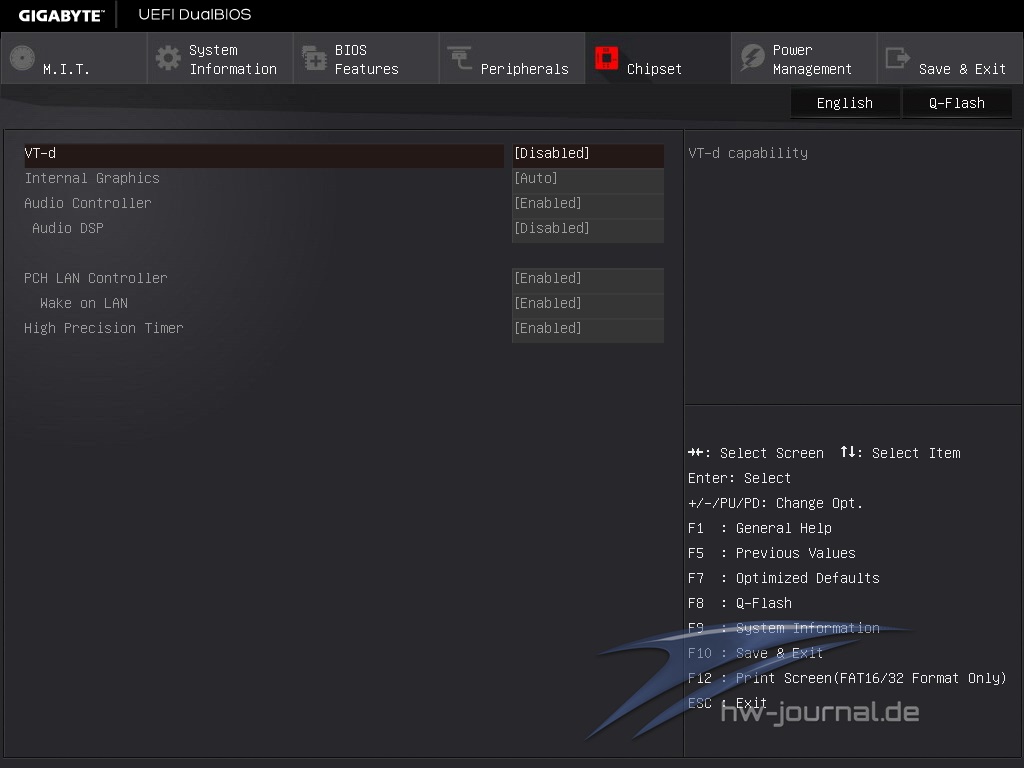Click the System Information gear icon
Screen dimensions: 1024x768
pos(168,58)
